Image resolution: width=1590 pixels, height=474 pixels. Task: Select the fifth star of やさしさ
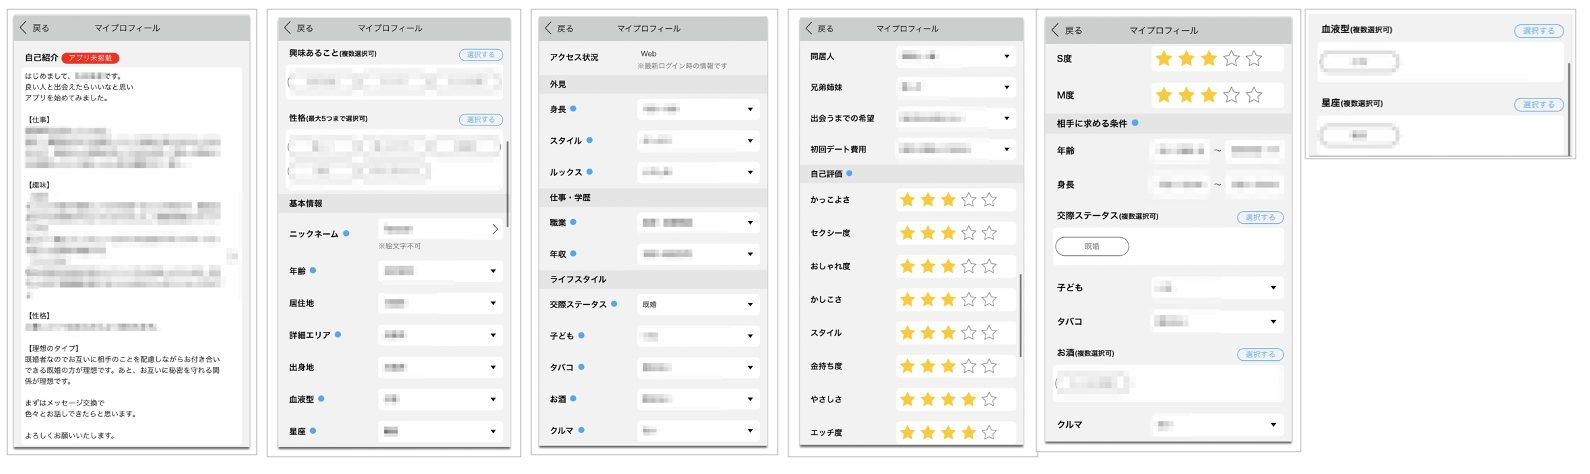click(989, 399)
